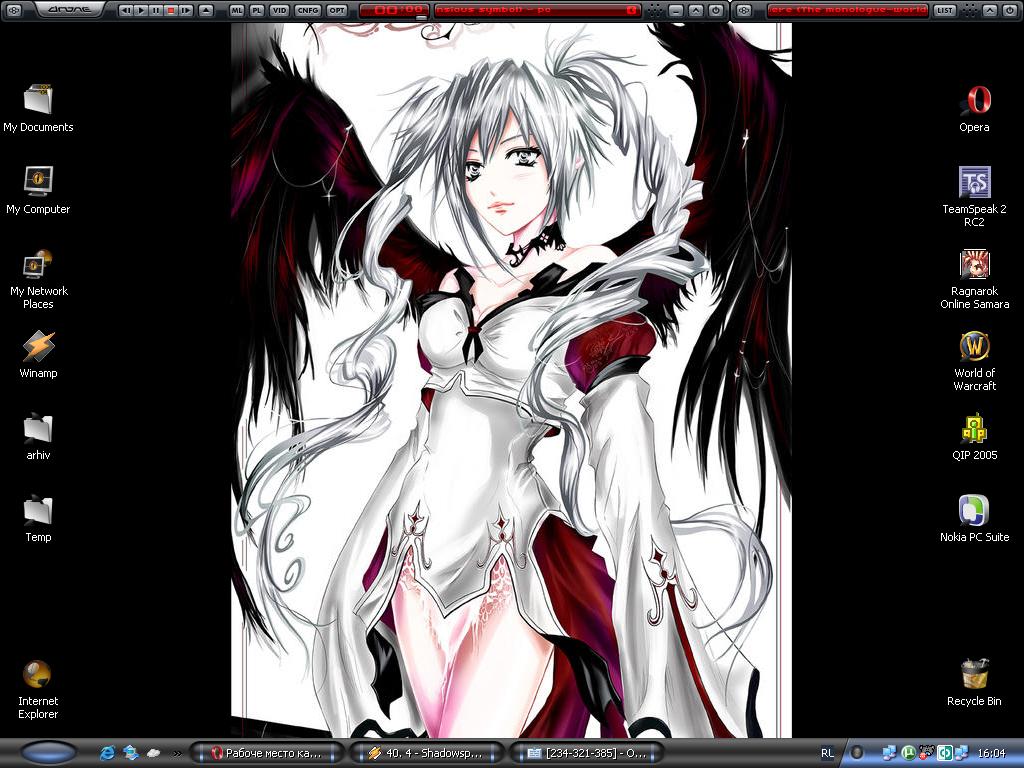Click the LIST button on playlist bar
The width and height of the screenshot is (1024, 768).
pos(945,10)
